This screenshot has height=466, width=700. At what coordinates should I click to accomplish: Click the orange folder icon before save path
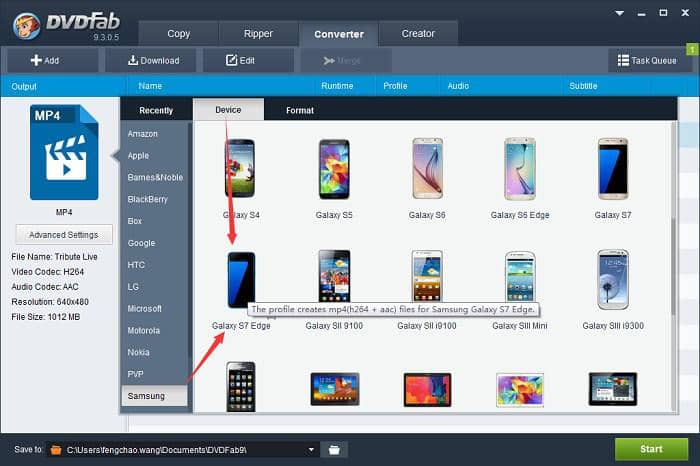[56, 449]
